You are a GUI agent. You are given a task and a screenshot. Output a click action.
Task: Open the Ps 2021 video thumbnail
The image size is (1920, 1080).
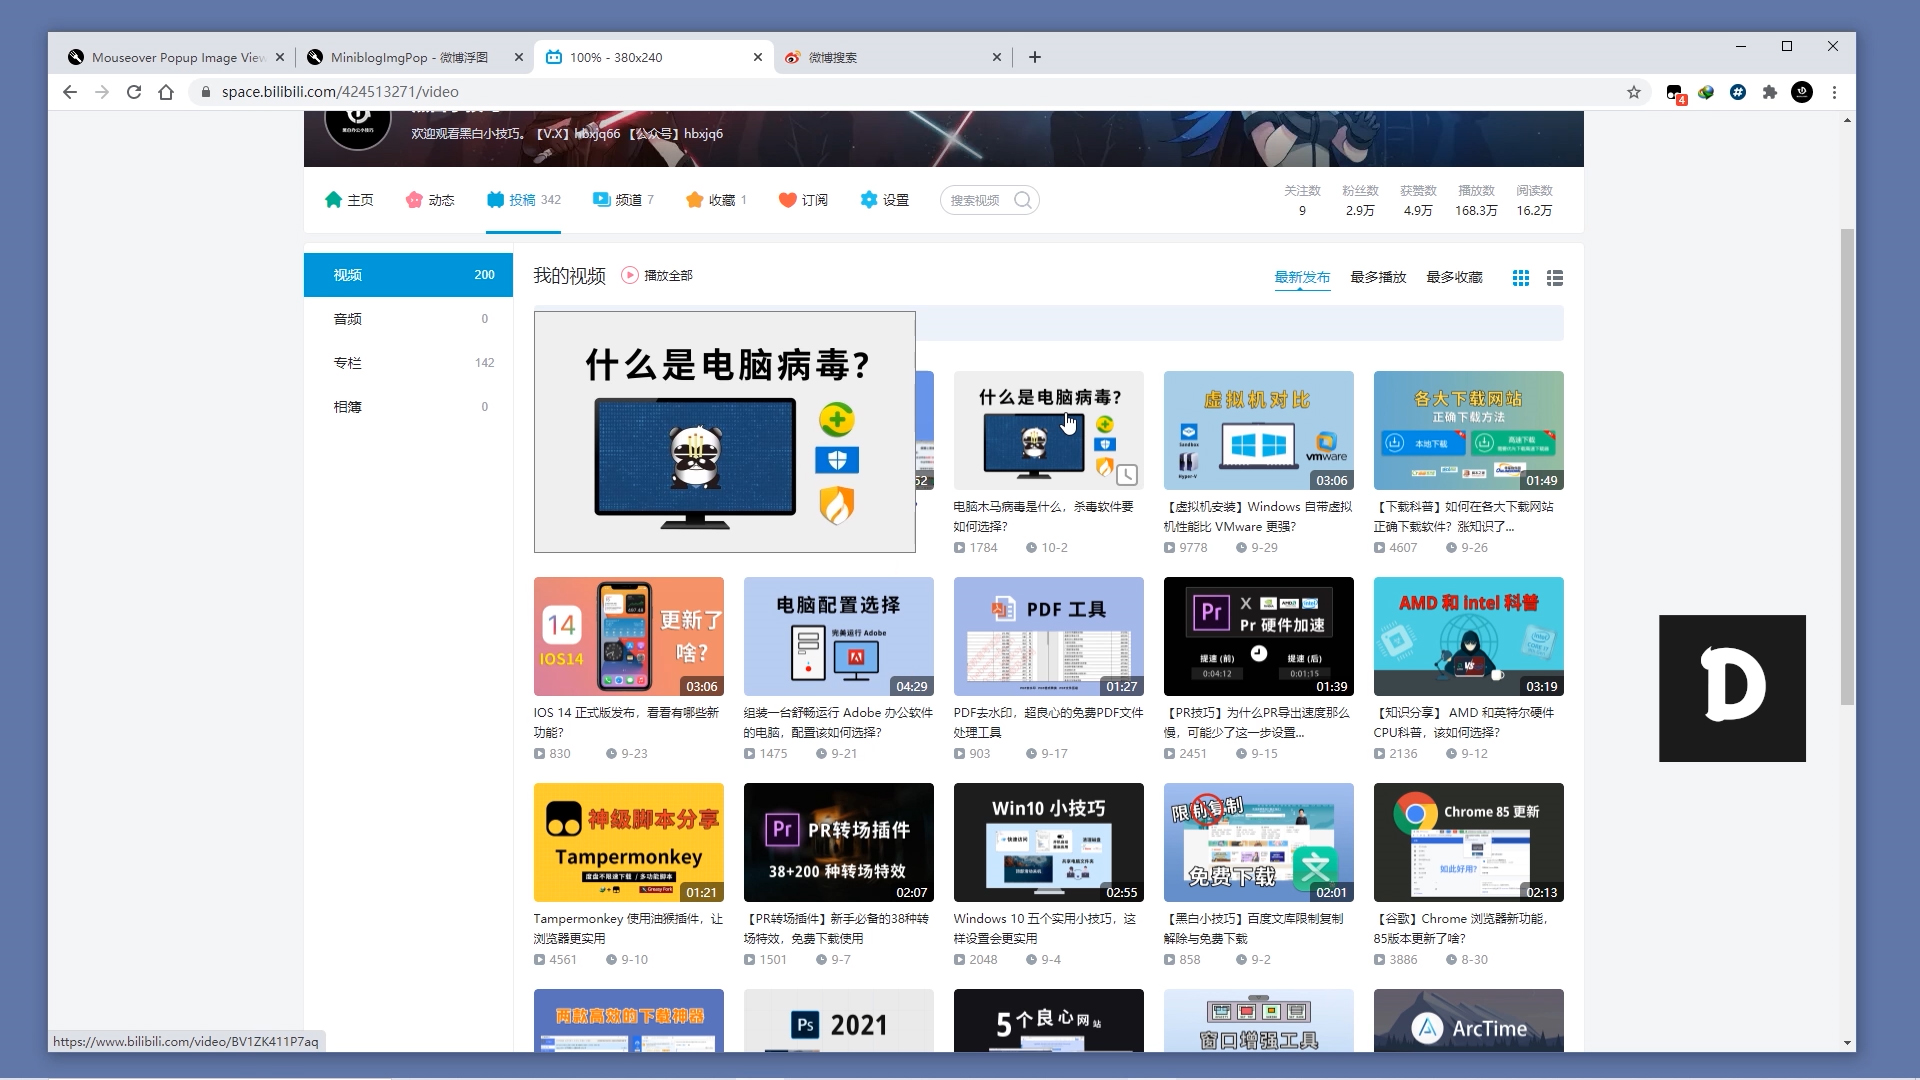click(838, 1020)
